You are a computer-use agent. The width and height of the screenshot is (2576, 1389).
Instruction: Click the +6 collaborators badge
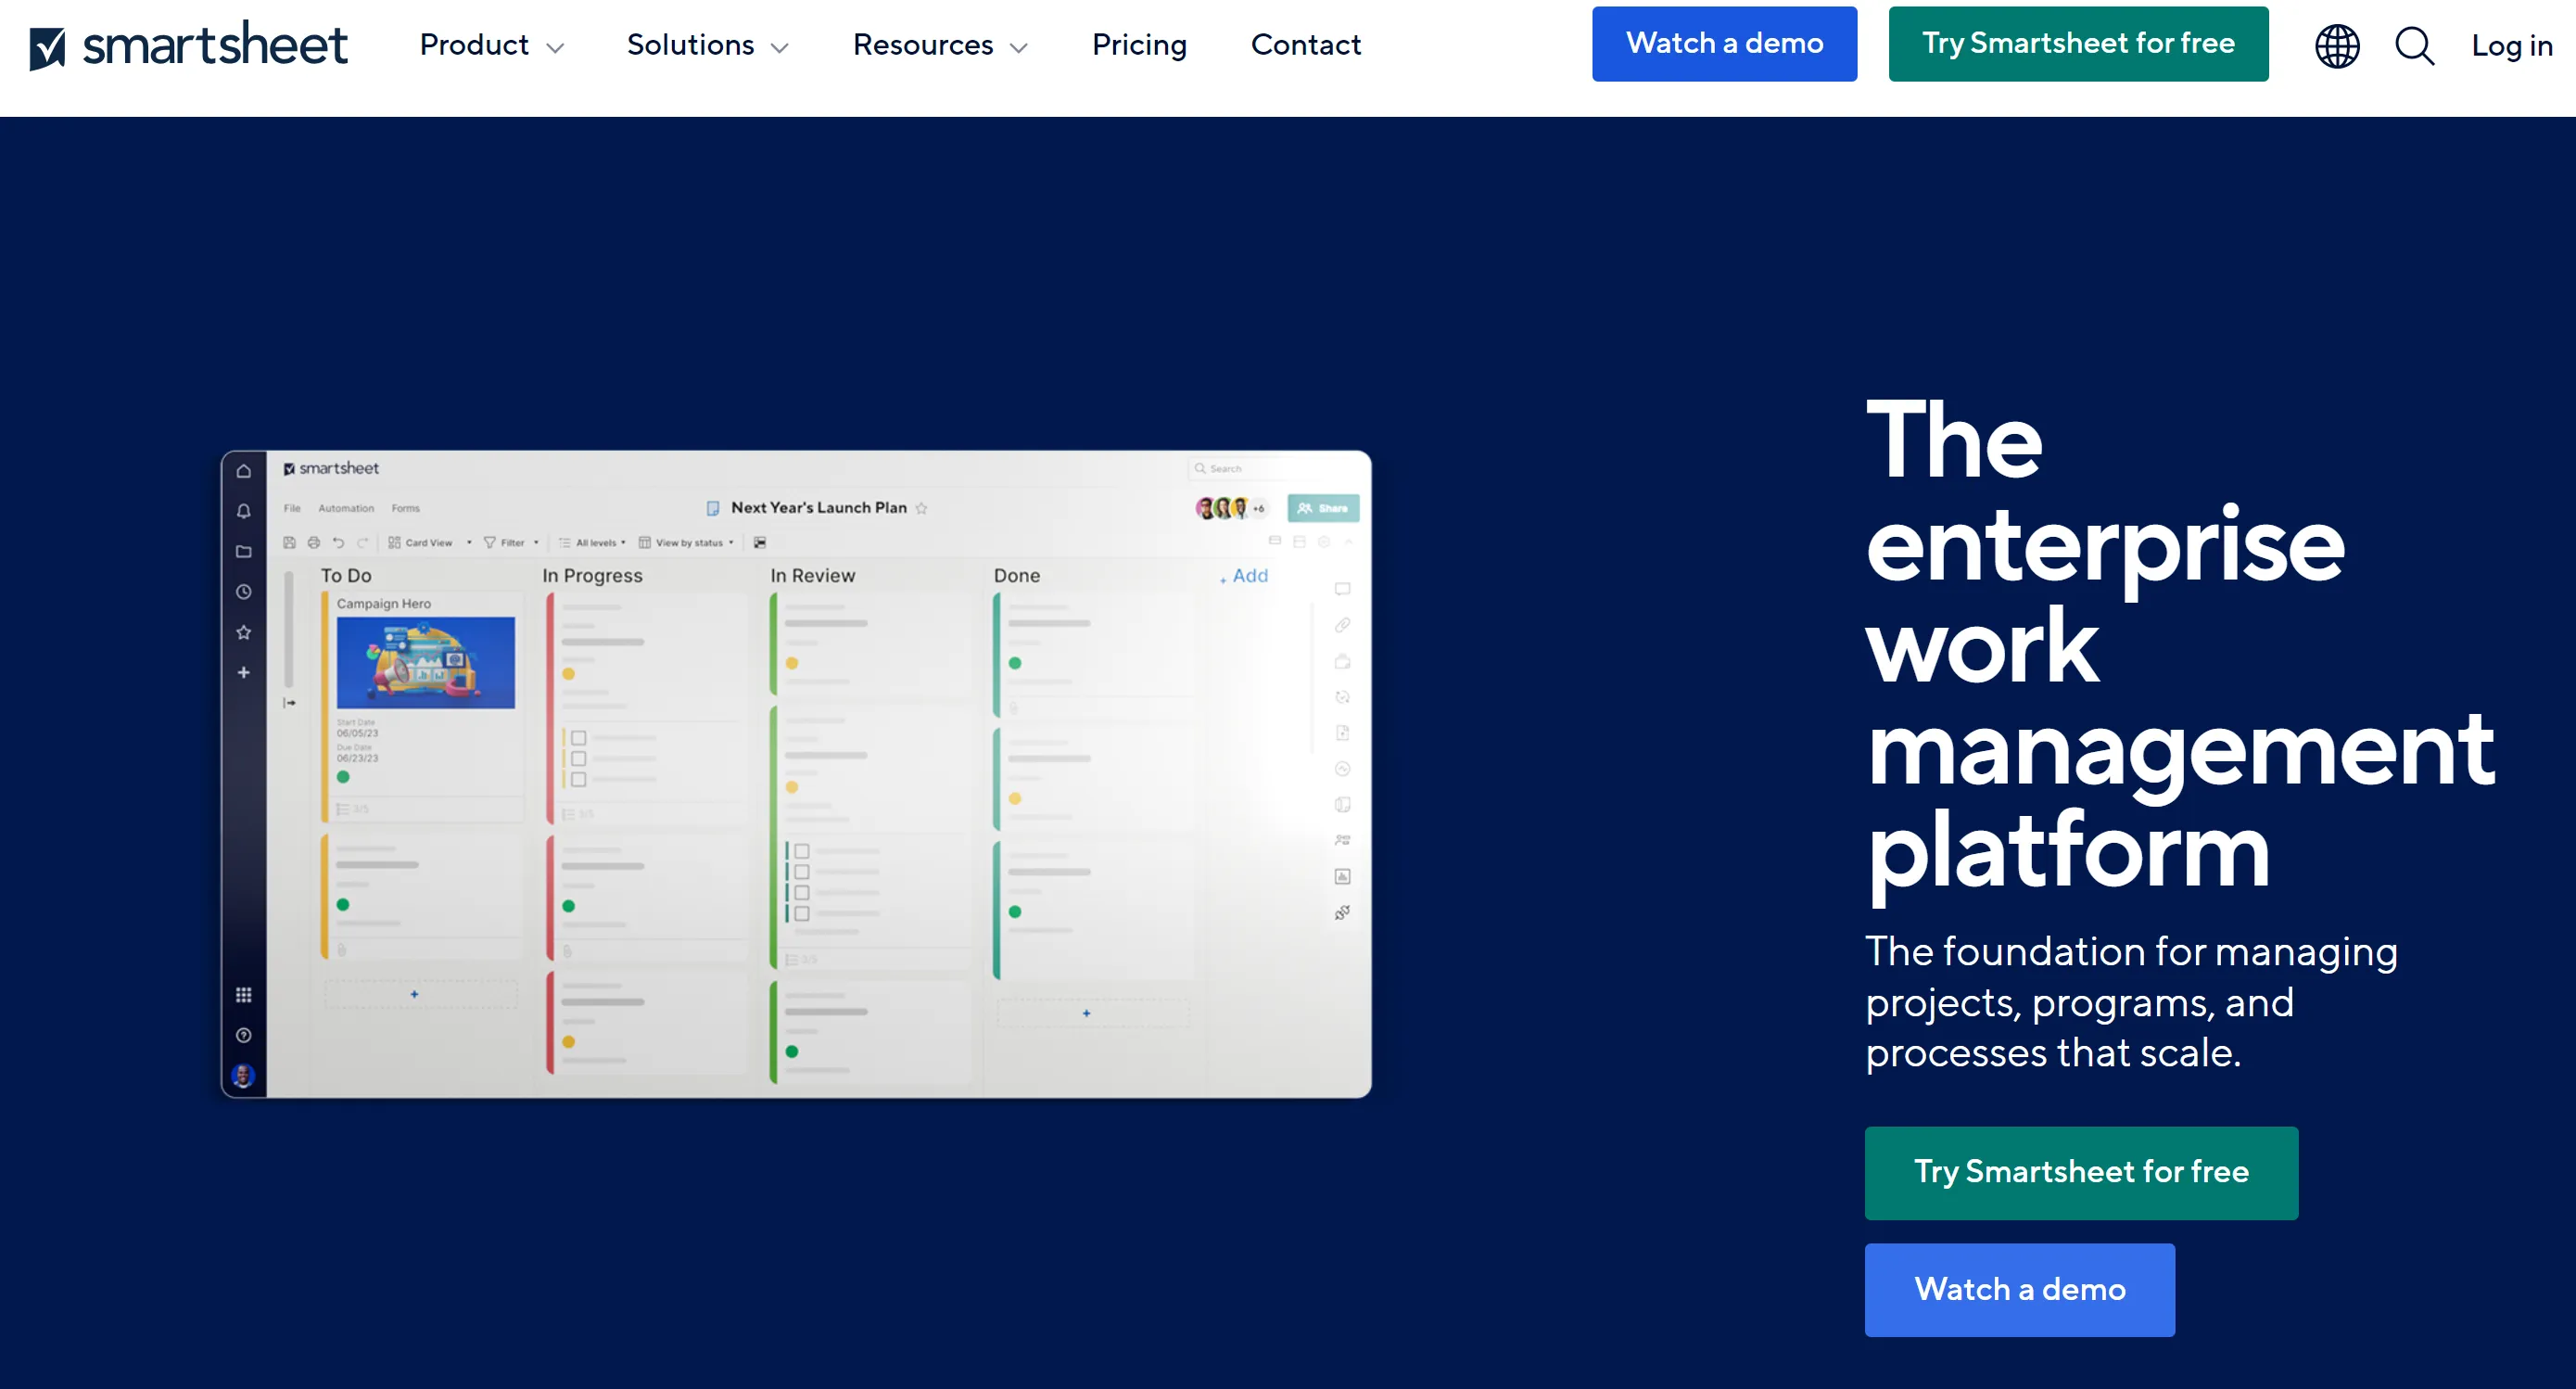[x=1259, y=508]
